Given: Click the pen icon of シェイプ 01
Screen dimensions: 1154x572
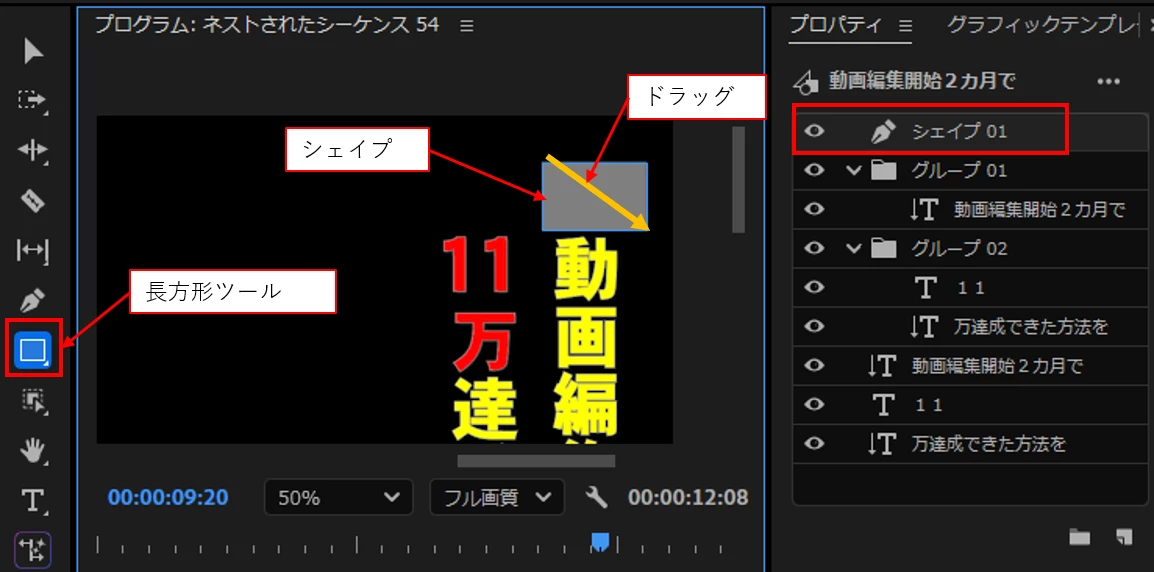Looking at the screenshot, I should tap(882, 132).
